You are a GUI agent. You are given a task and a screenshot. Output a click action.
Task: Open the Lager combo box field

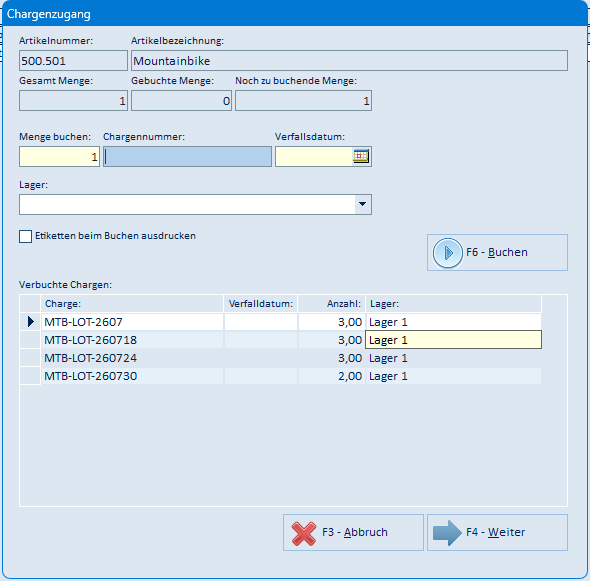coord(195,204)
